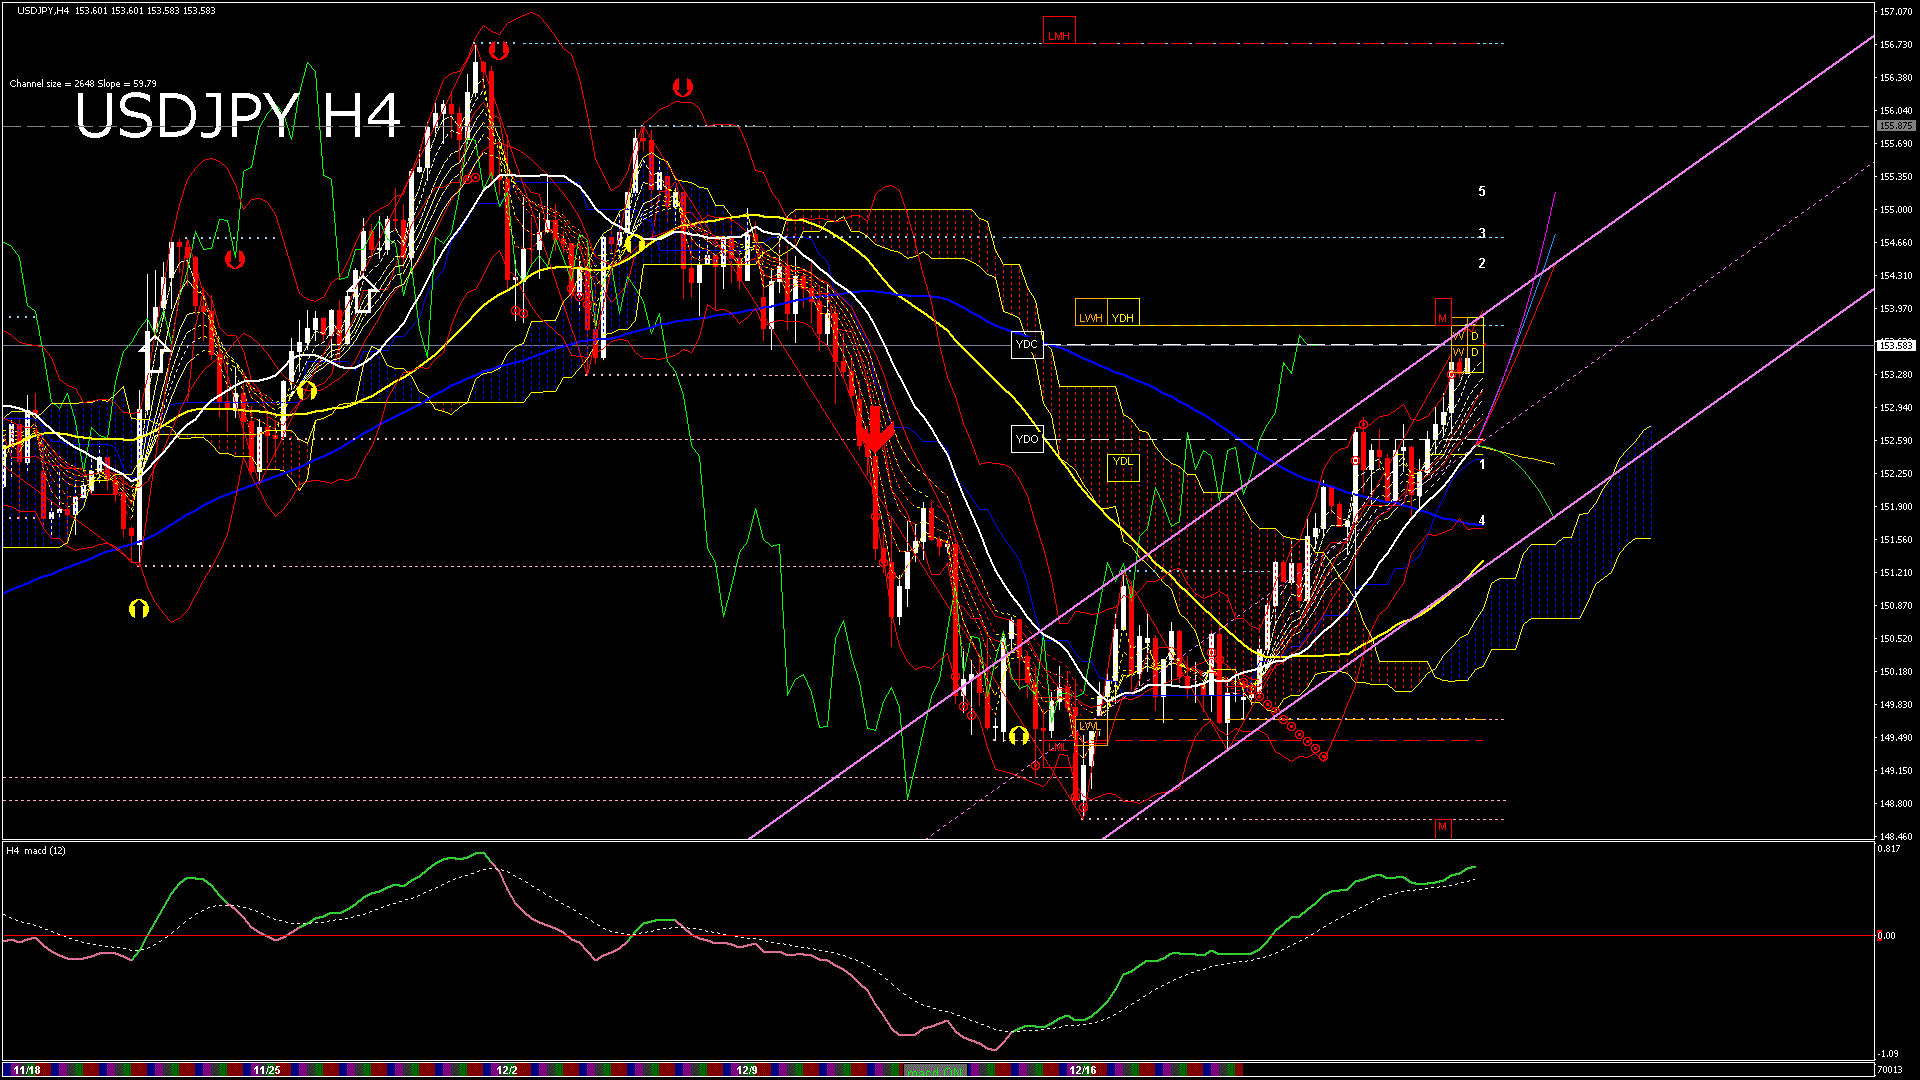This screenshot has height=1080, width=1920.
Task: Click red circle arrow at the chart's highest peak
Action: pos(498,49)
